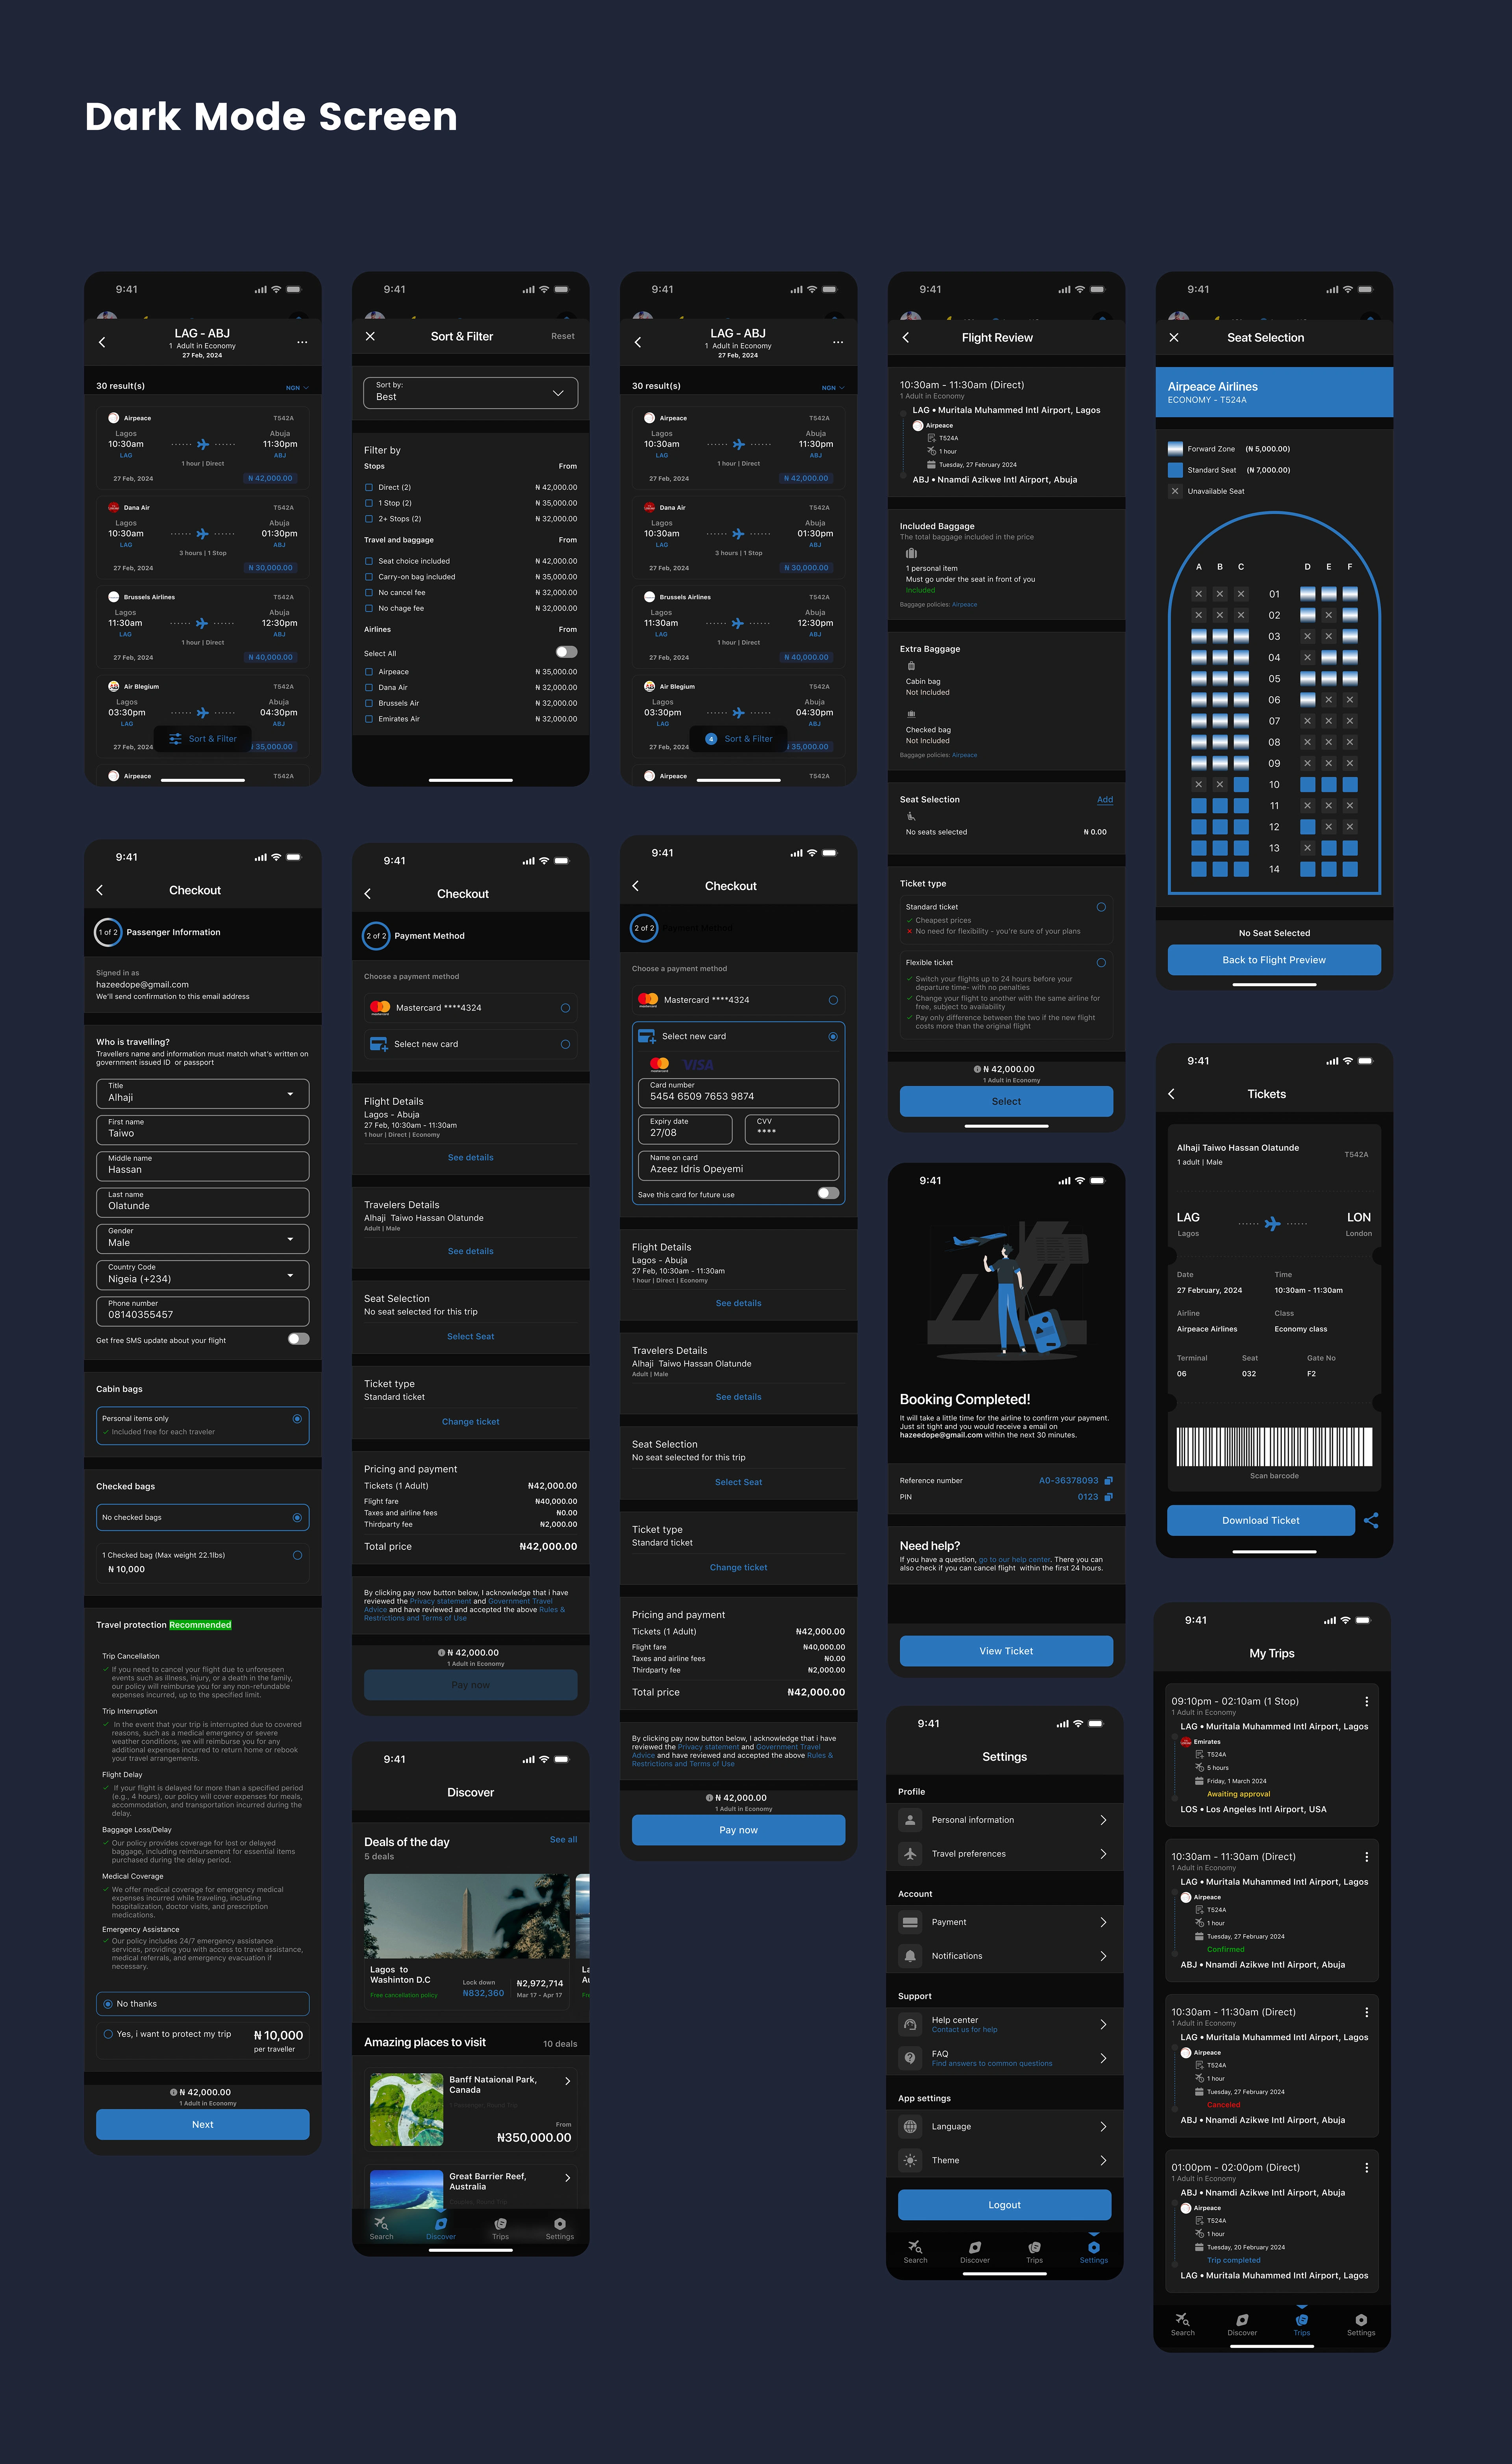
Task: Choose Yes, i want to protect my trip
Action: click(108, 2034)
